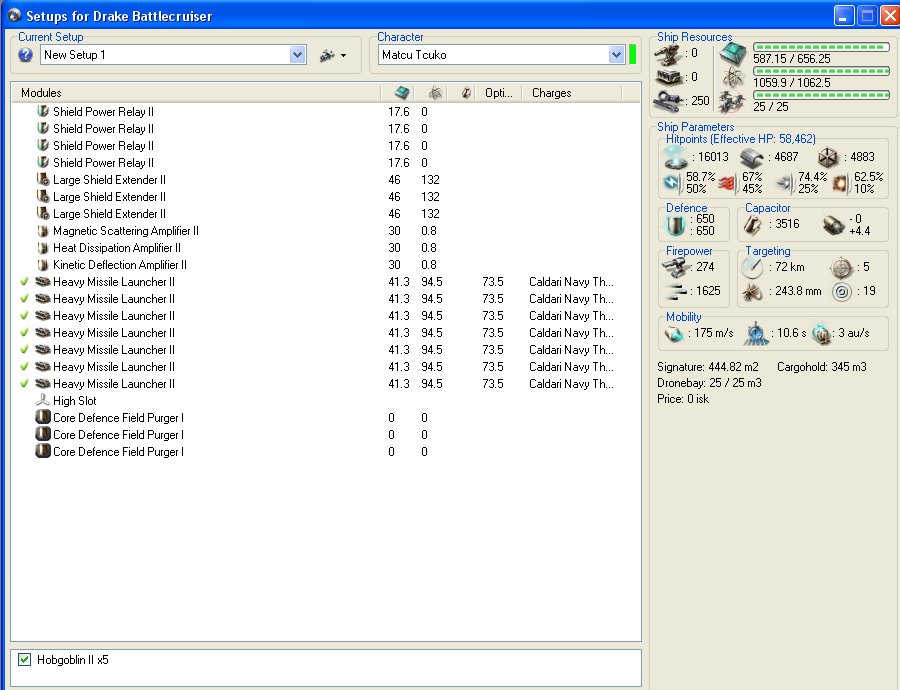The width and height of the screenshot is (900, 690).
Task: Click the launcher hardpoints icon in Ship Resources
Action: pyautogui.click(x=668, y=77)
